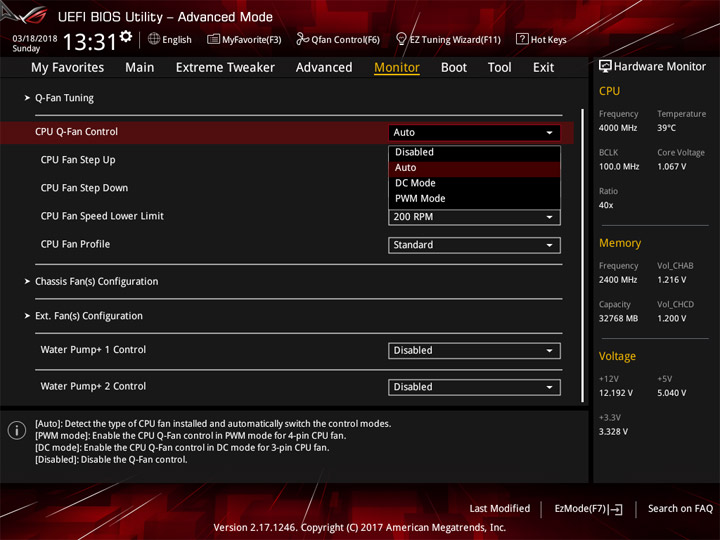The width and height of the screenshot is (720, 540).
Task: Open the Advanced tab
Action: (324, 68)
